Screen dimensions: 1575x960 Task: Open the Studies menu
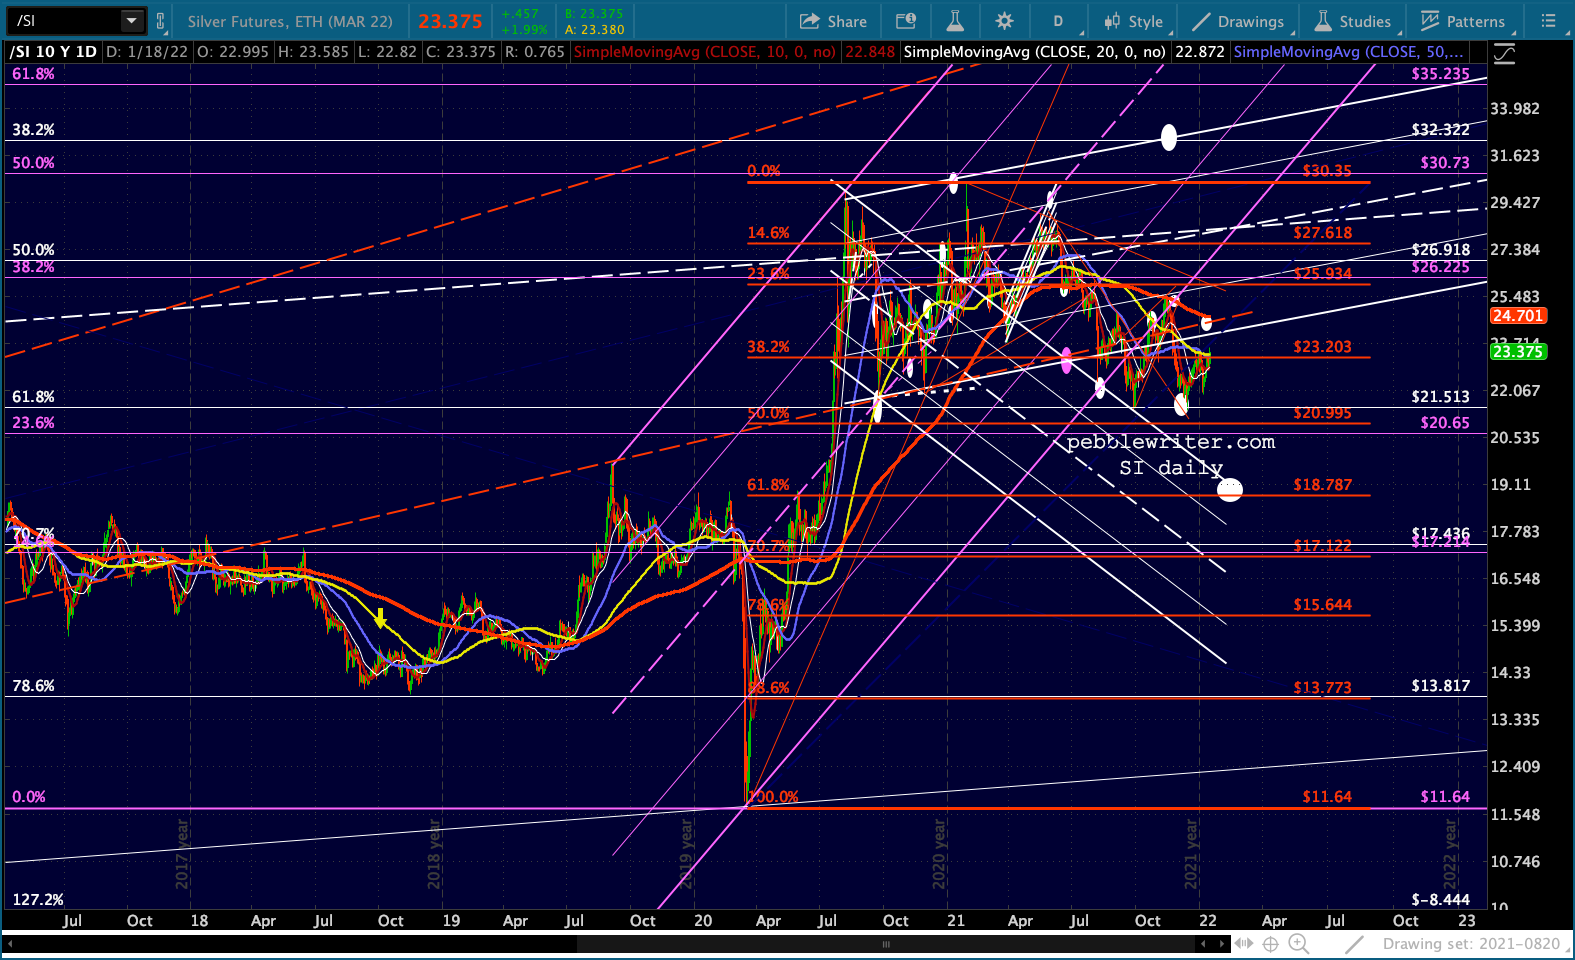(1353, 21)
